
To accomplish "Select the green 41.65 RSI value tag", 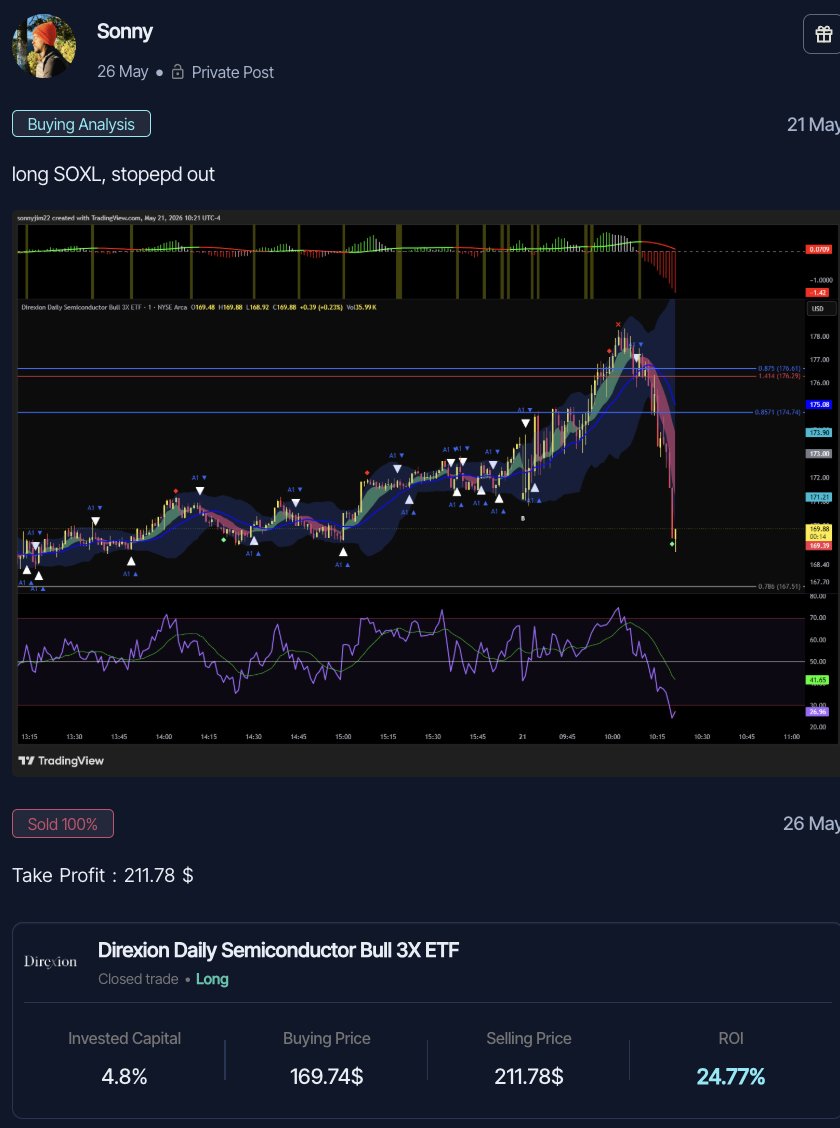I will (818, 680).
